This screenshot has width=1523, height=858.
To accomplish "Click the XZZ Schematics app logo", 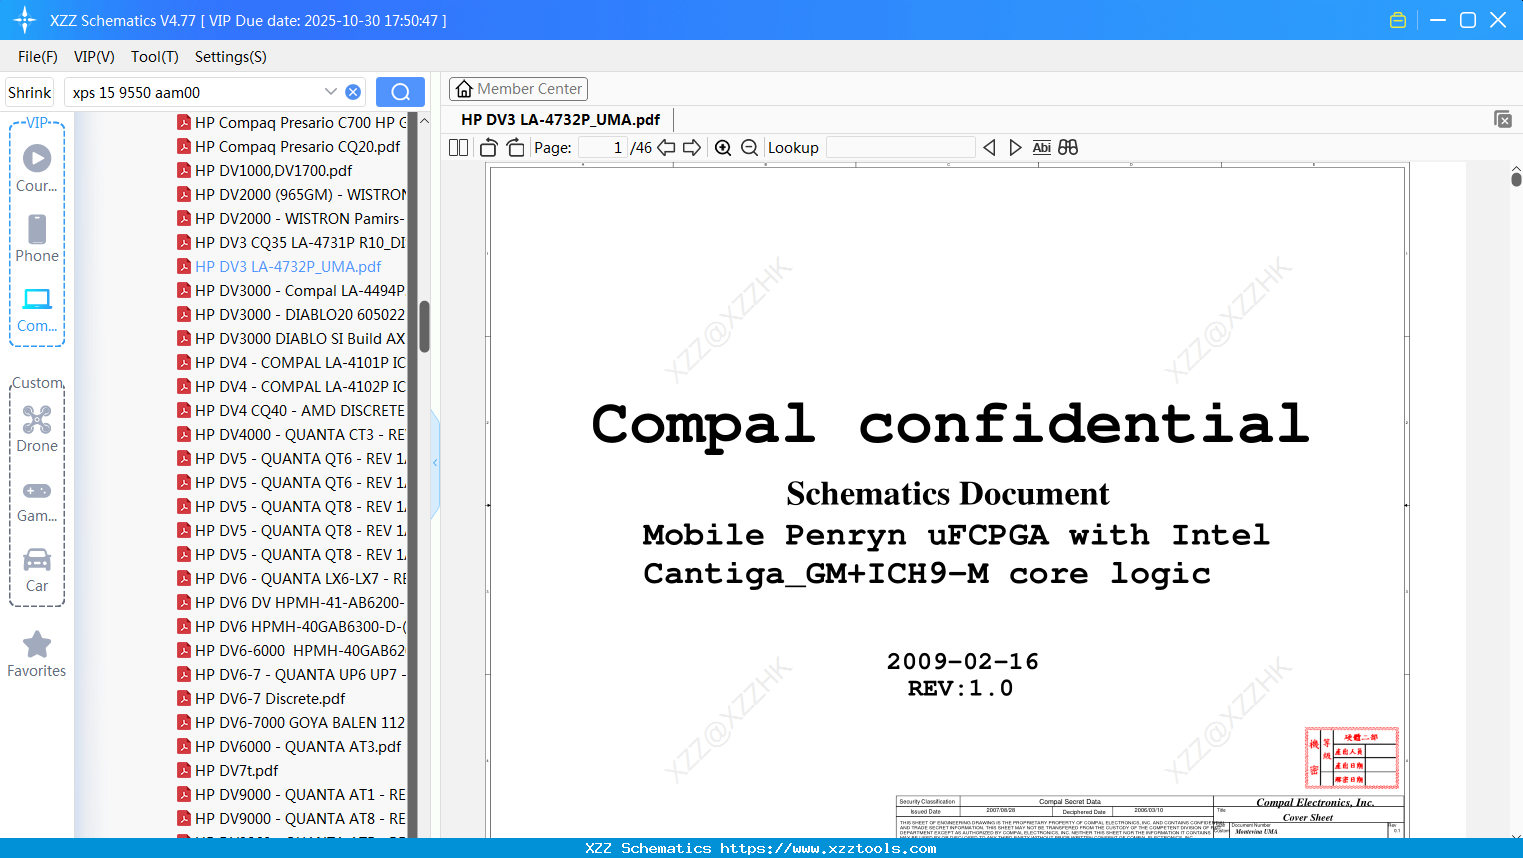I will (x=24, y=20).
